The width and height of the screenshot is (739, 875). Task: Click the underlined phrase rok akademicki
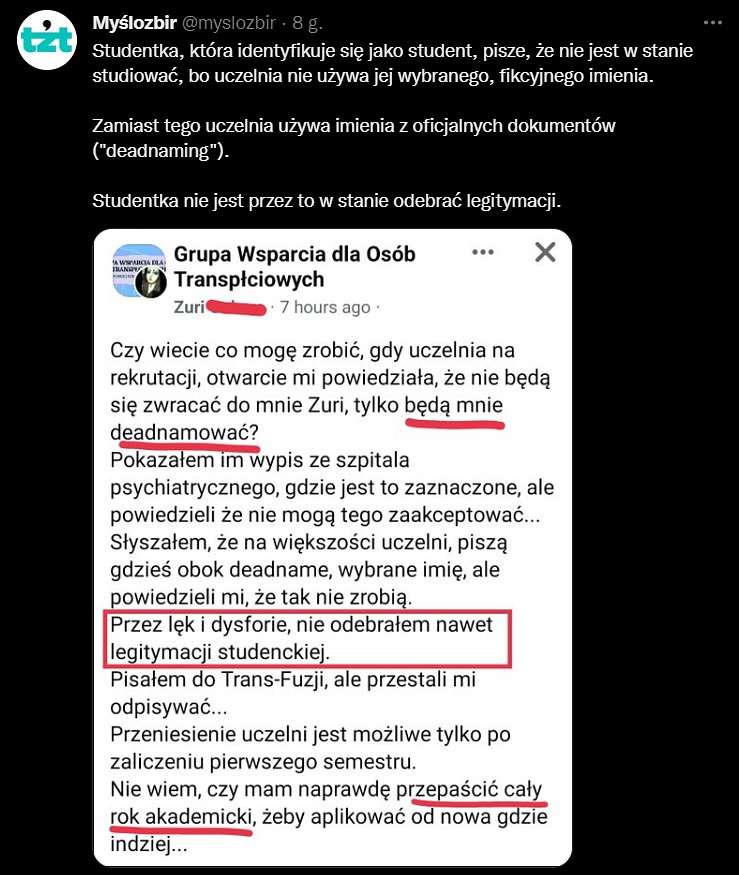click(x=181, y=817)
